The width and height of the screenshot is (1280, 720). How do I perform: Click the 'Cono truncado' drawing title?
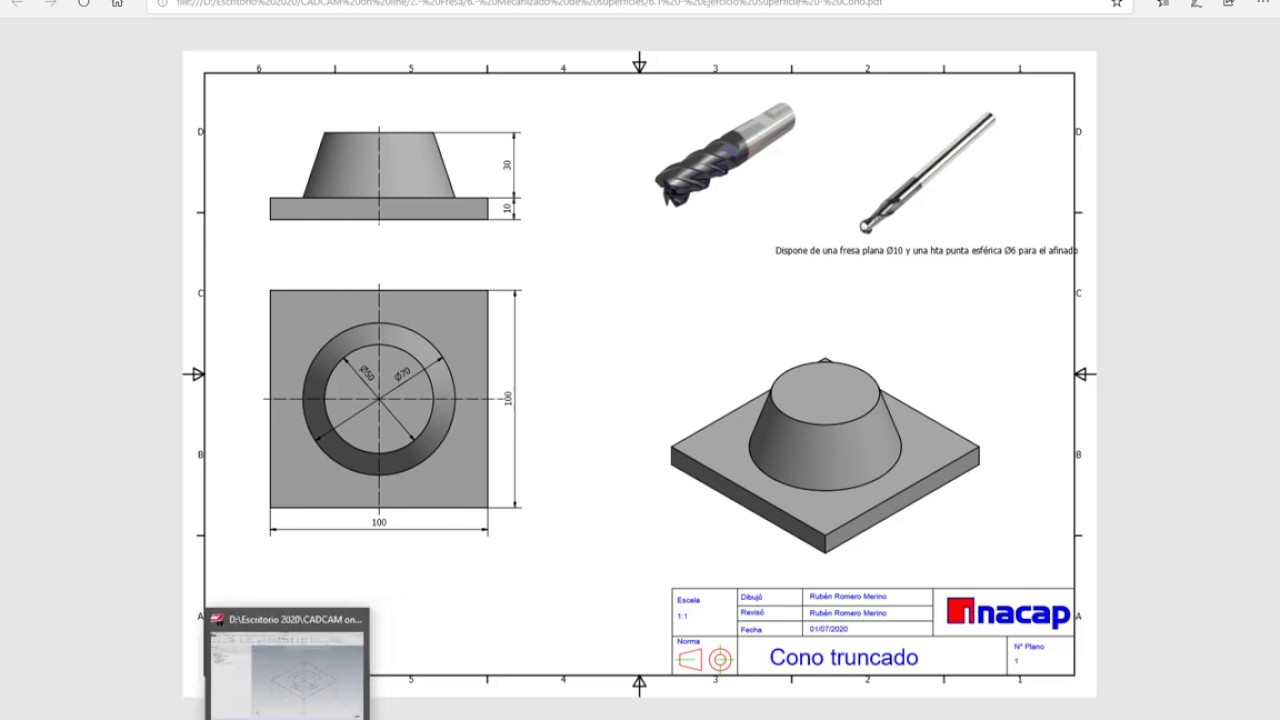coord(843,657)
